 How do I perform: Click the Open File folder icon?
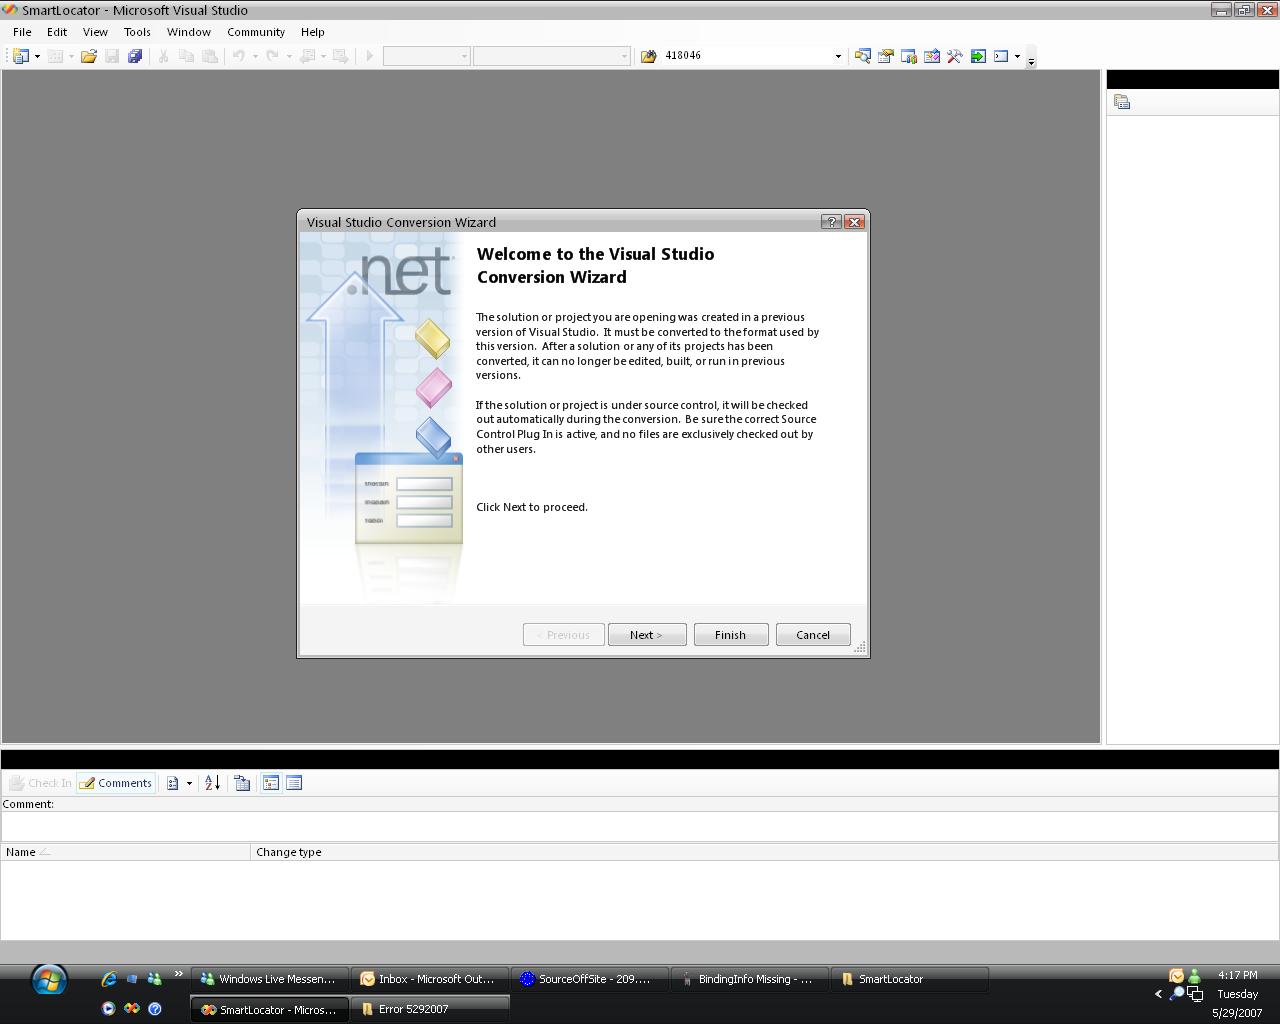(x=89, y=56)
